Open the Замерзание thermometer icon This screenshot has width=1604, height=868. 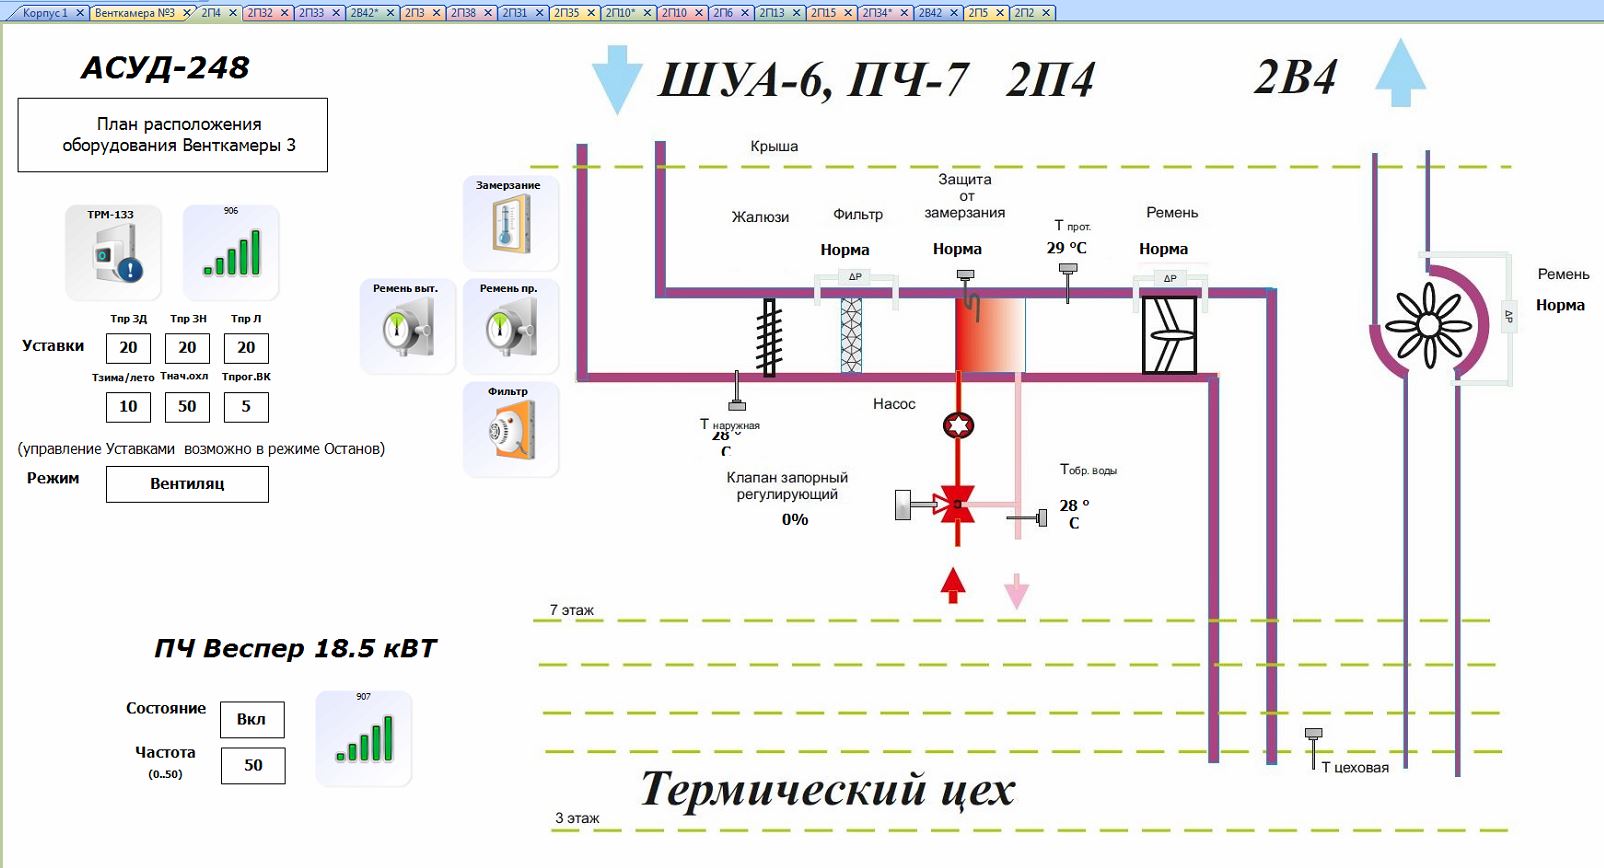[510, 224]
